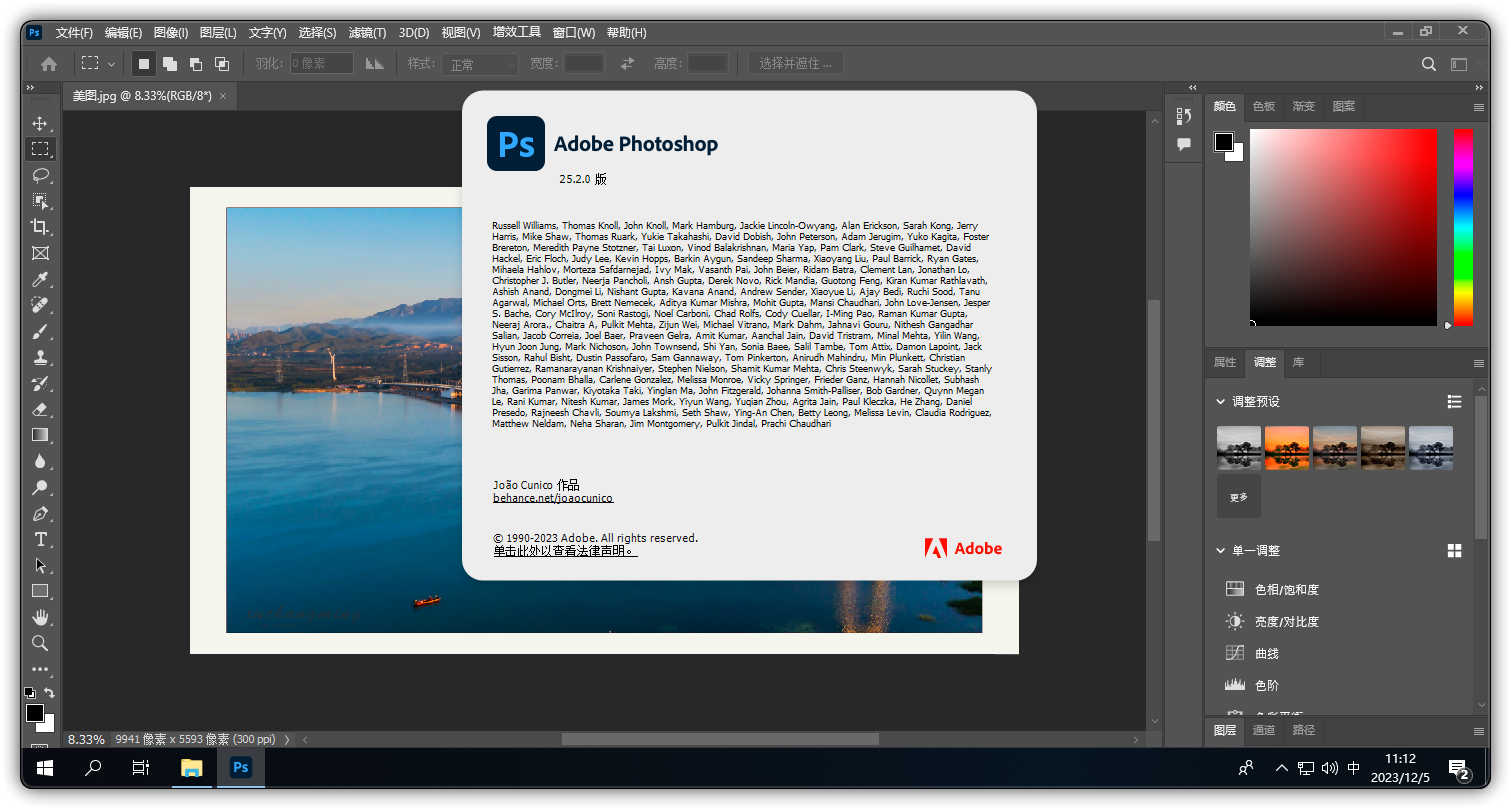1511x809 pixels.
Task: Enable New Selection mode
Action: pyautogui.click(x=144, y=64)
